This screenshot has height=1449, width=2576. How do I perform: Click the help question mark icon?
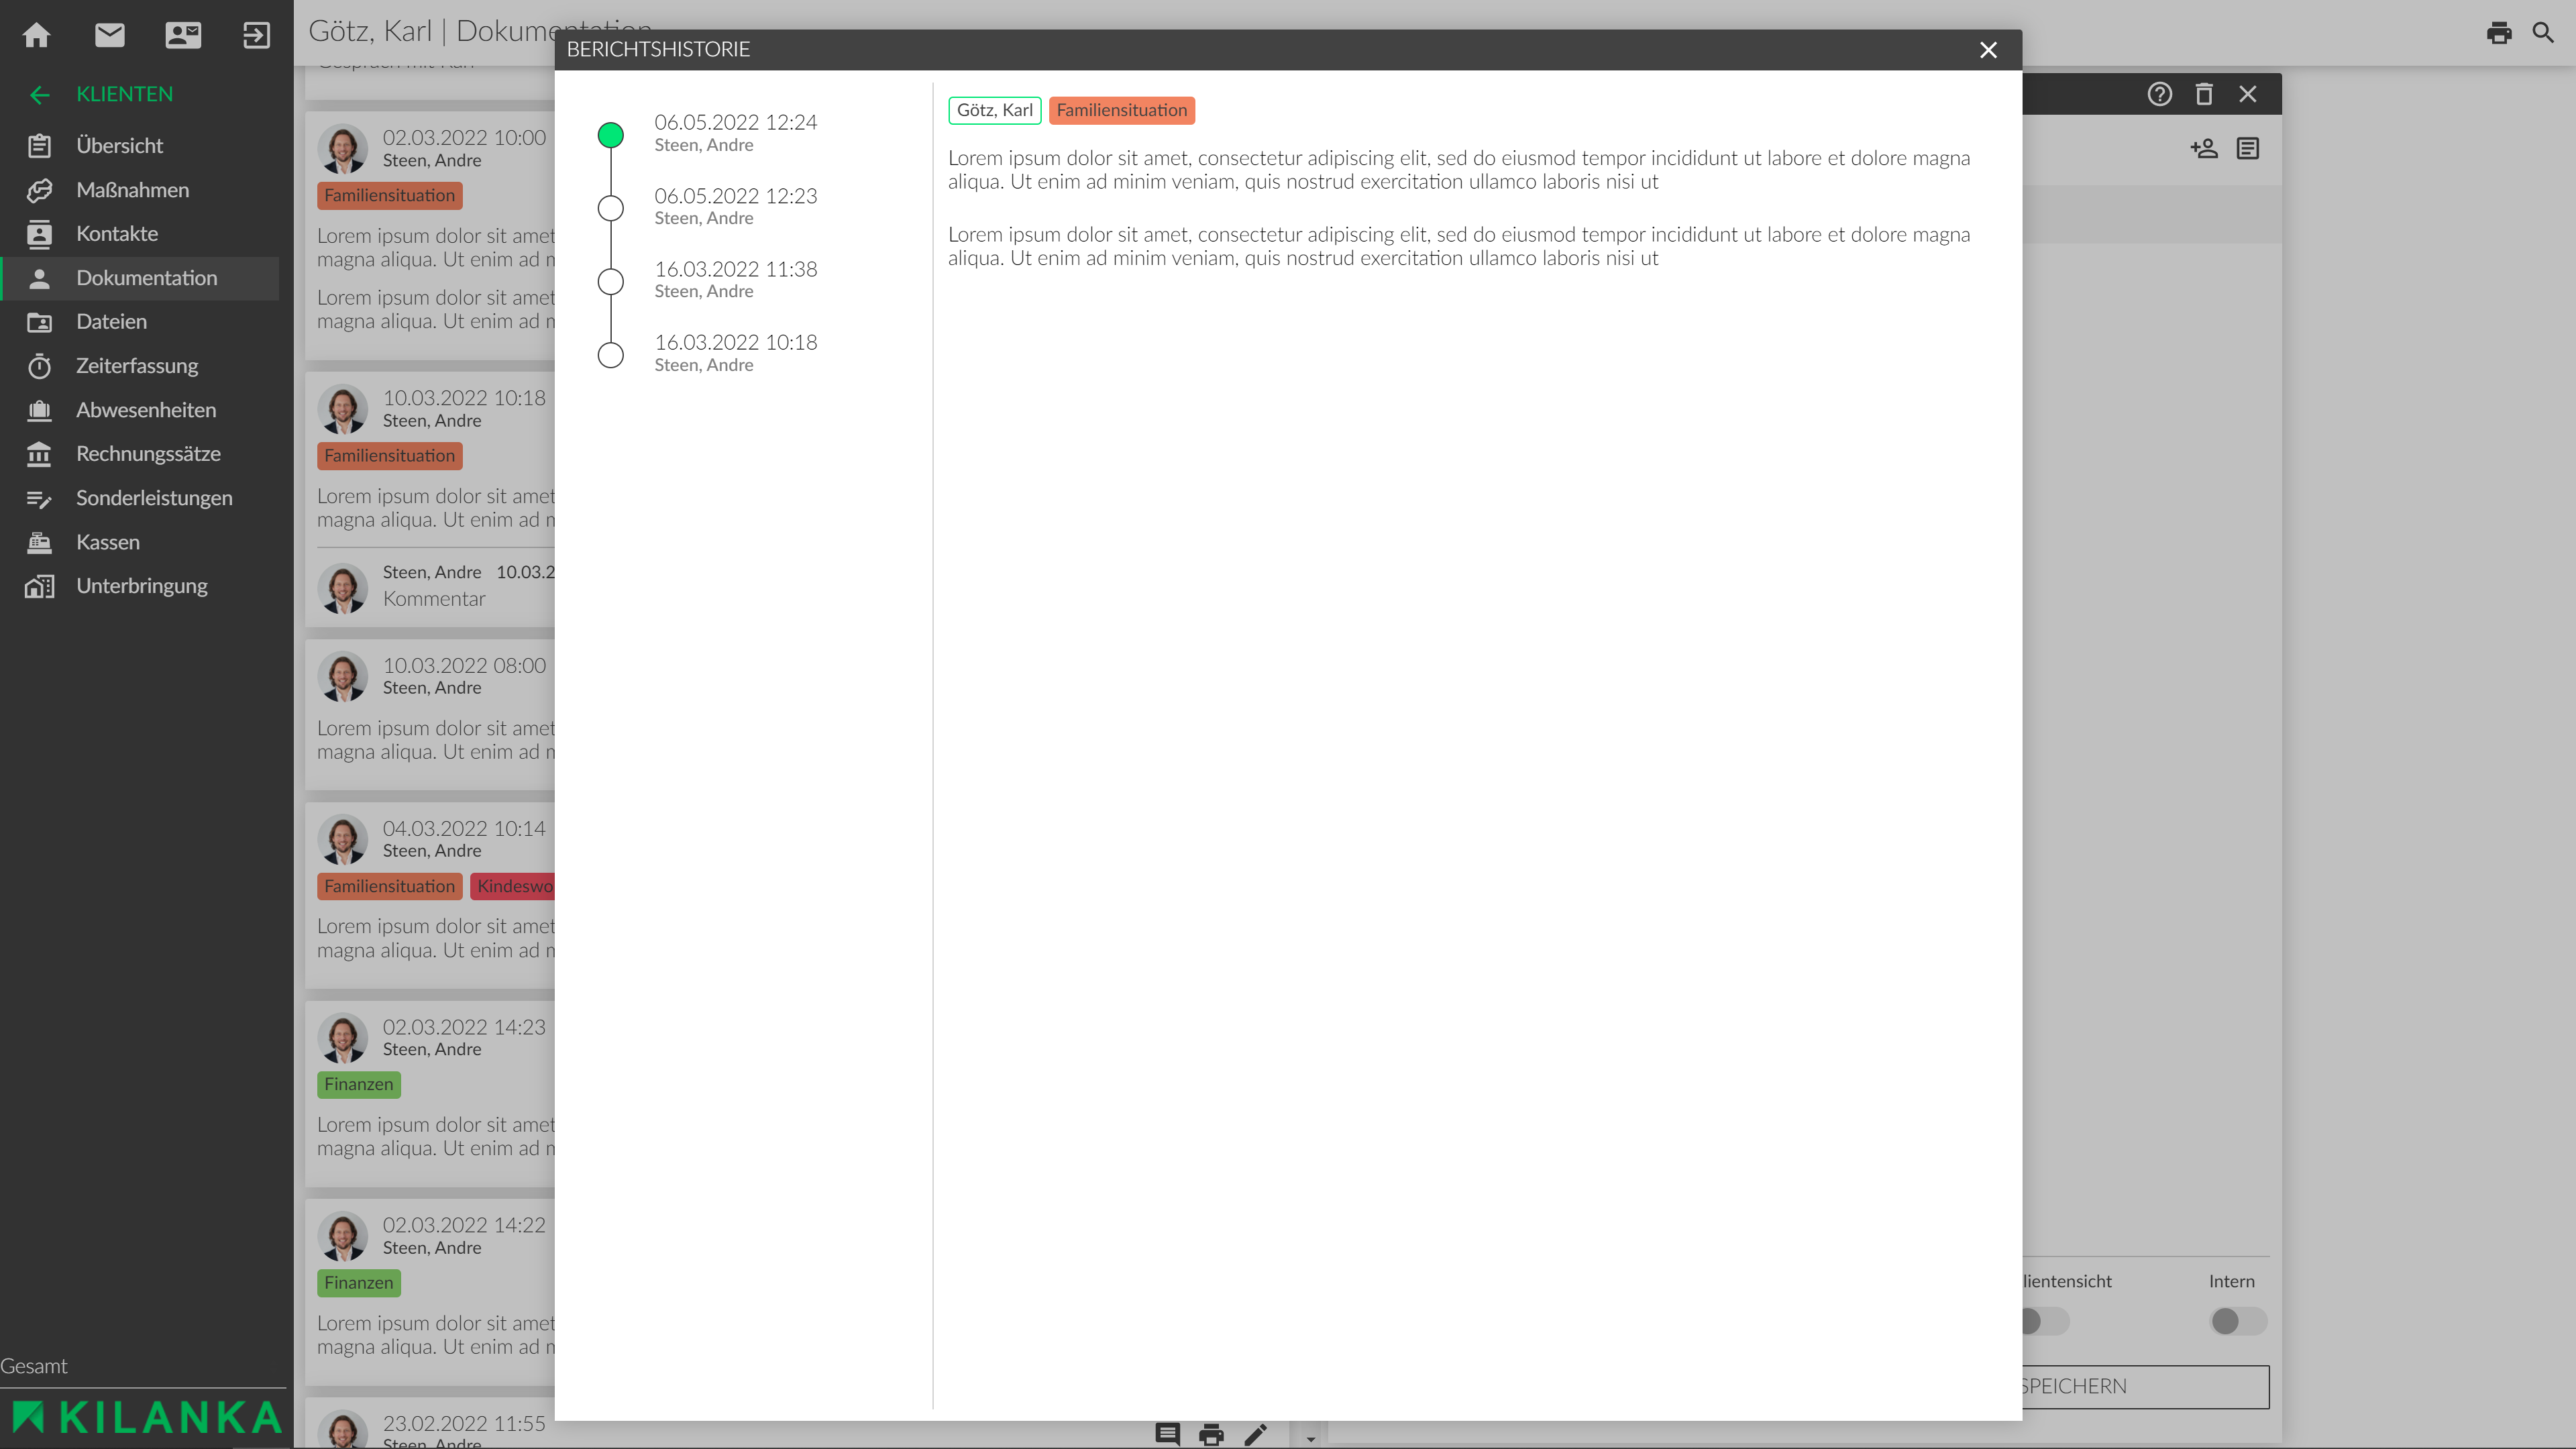(x=2160, y=94)
